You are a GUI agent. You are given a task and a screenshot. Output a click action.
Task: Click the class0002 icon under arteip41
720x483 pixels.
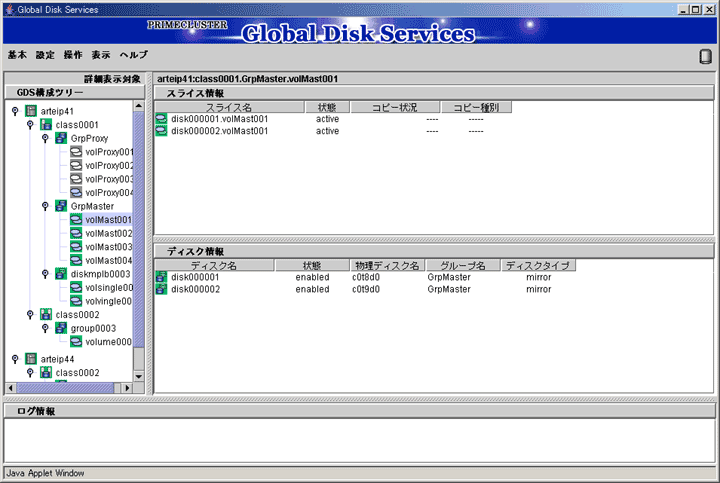[46, 315]
